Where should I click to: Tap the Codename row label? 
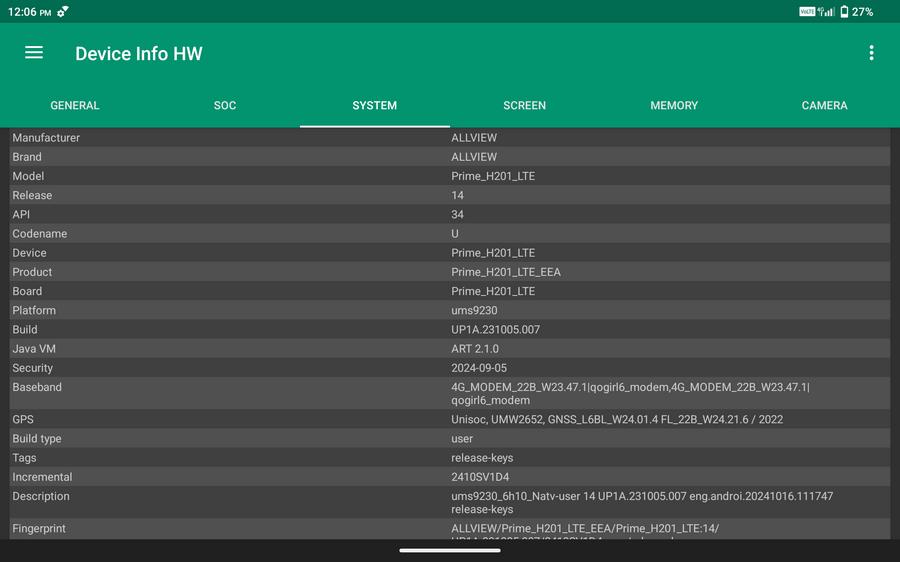click(x=40, y=234)
